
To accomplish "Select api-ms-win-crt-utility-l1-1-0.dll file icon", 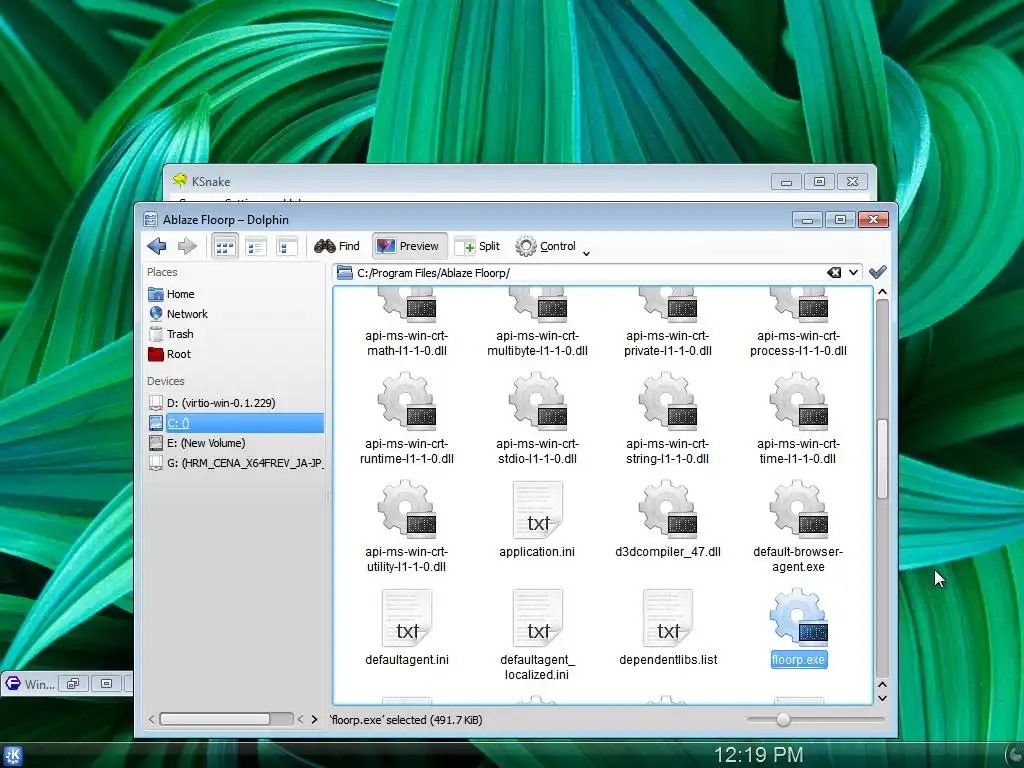I will click(x=407, y=509).
